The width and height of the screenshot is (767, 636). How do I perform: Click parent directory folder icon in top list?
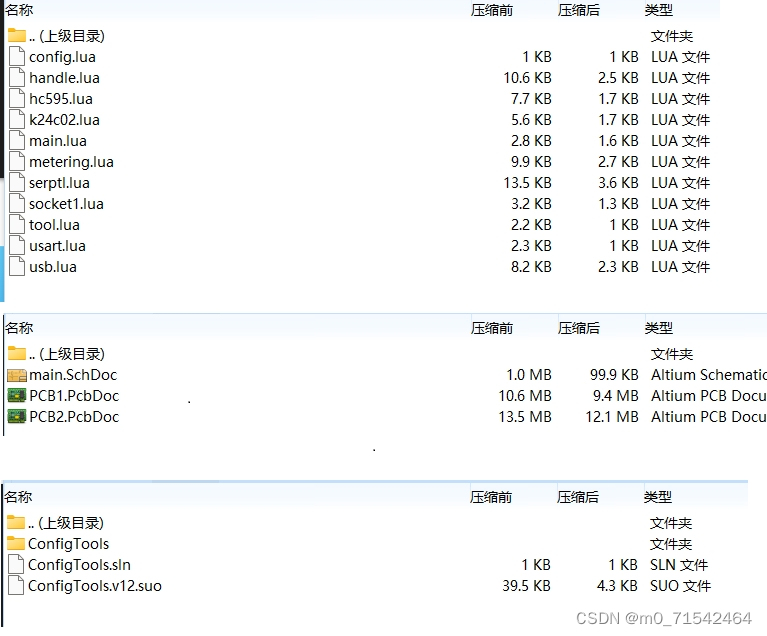[x=17, y=35]
